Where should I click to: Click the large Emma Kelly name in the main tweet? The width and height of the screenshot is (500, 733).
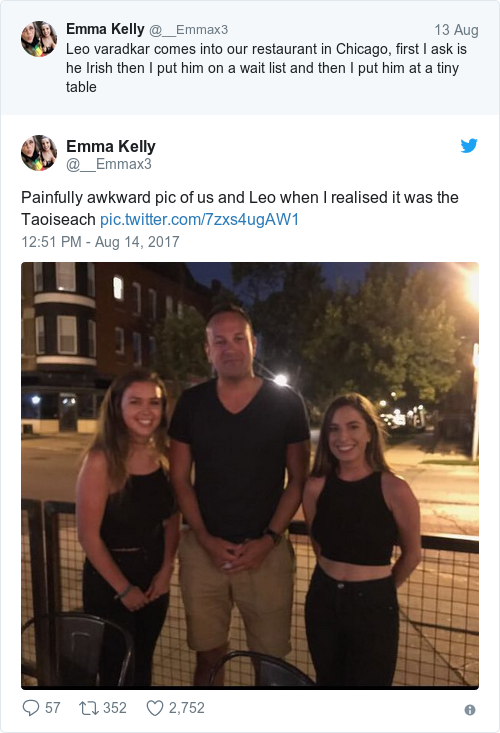tap(111, 146)
